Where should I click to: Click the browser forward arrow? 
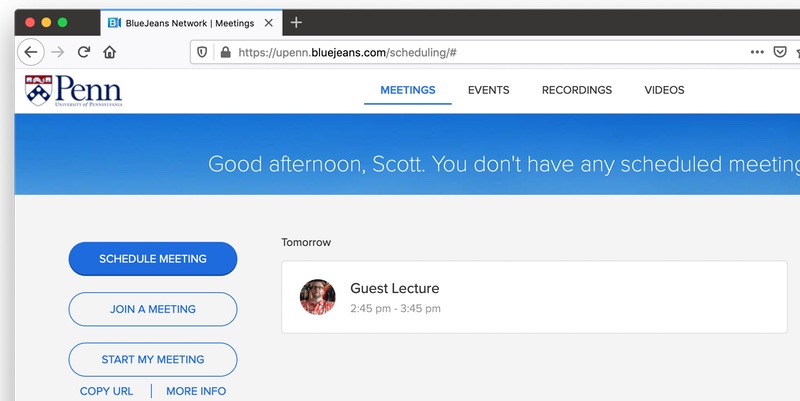tap(58, 52)
